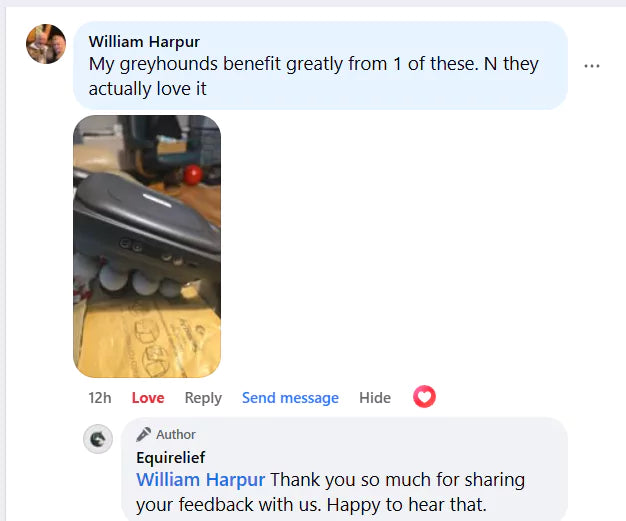626x521 pixels.
Task: Click the greyhounds comment text bubble
Action: (x=320, y=66)
